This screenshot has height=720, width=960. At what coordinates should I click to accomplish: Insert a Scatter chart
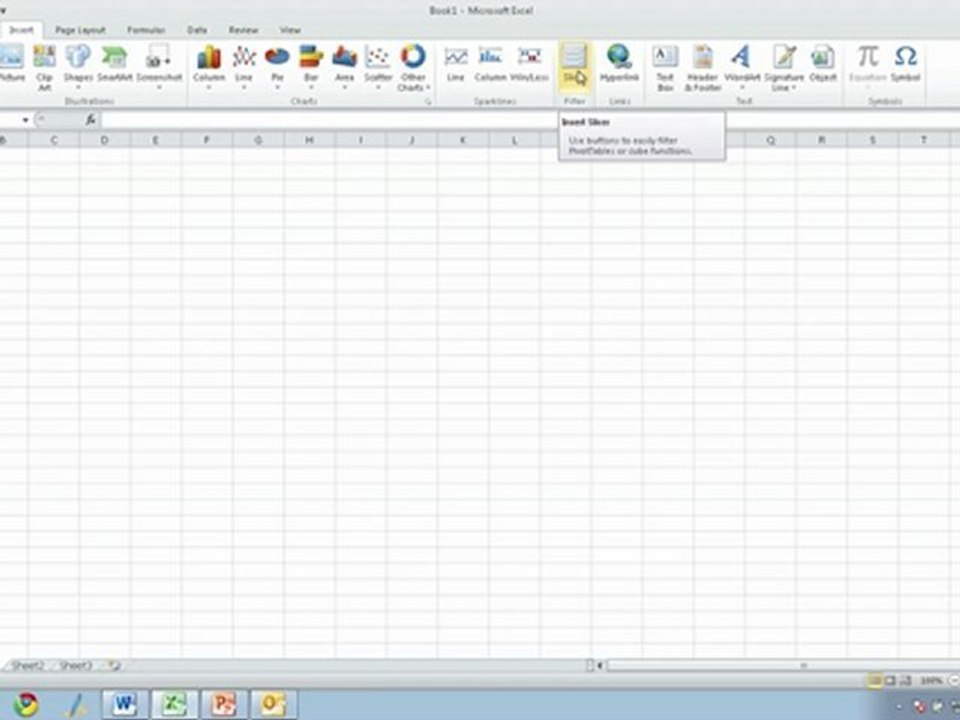[x=378, y=66]
